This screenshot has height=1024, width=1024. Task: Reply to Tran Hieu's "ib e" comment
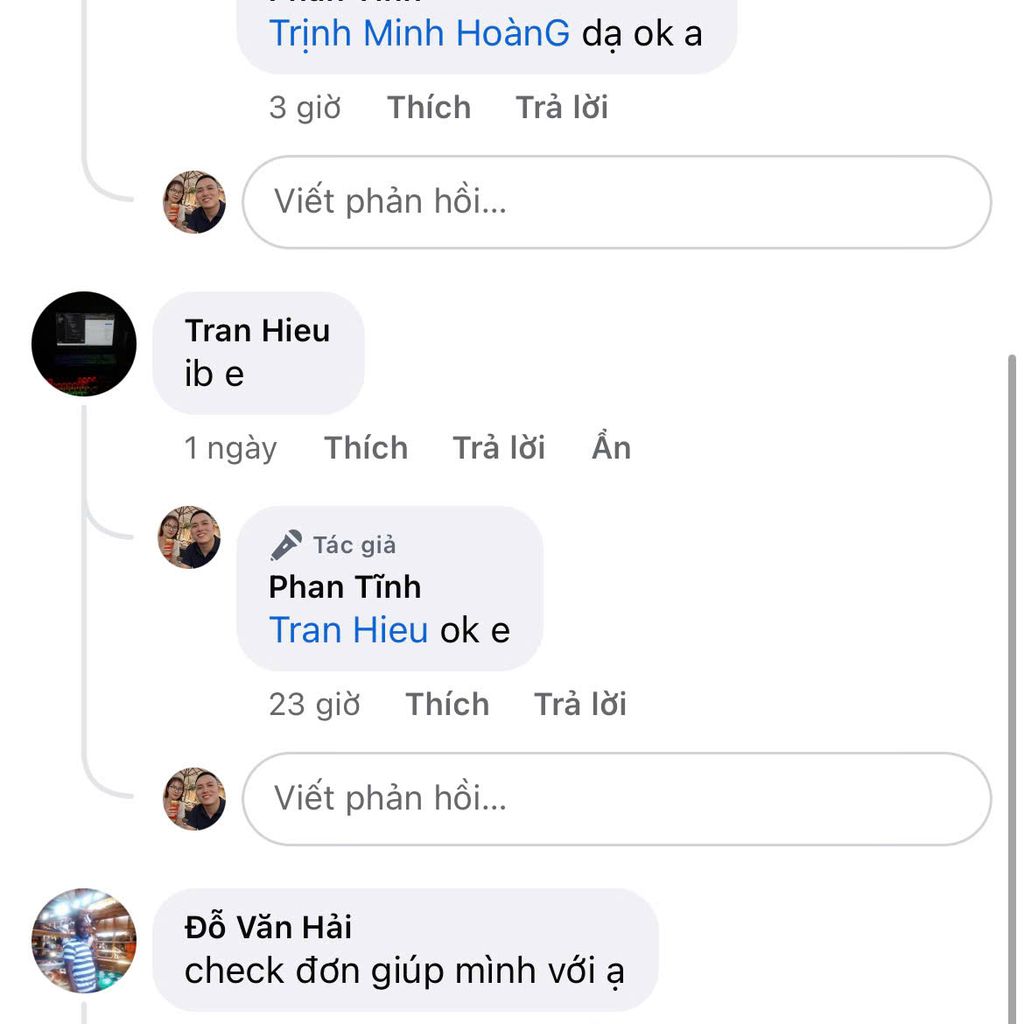point(498,448)
